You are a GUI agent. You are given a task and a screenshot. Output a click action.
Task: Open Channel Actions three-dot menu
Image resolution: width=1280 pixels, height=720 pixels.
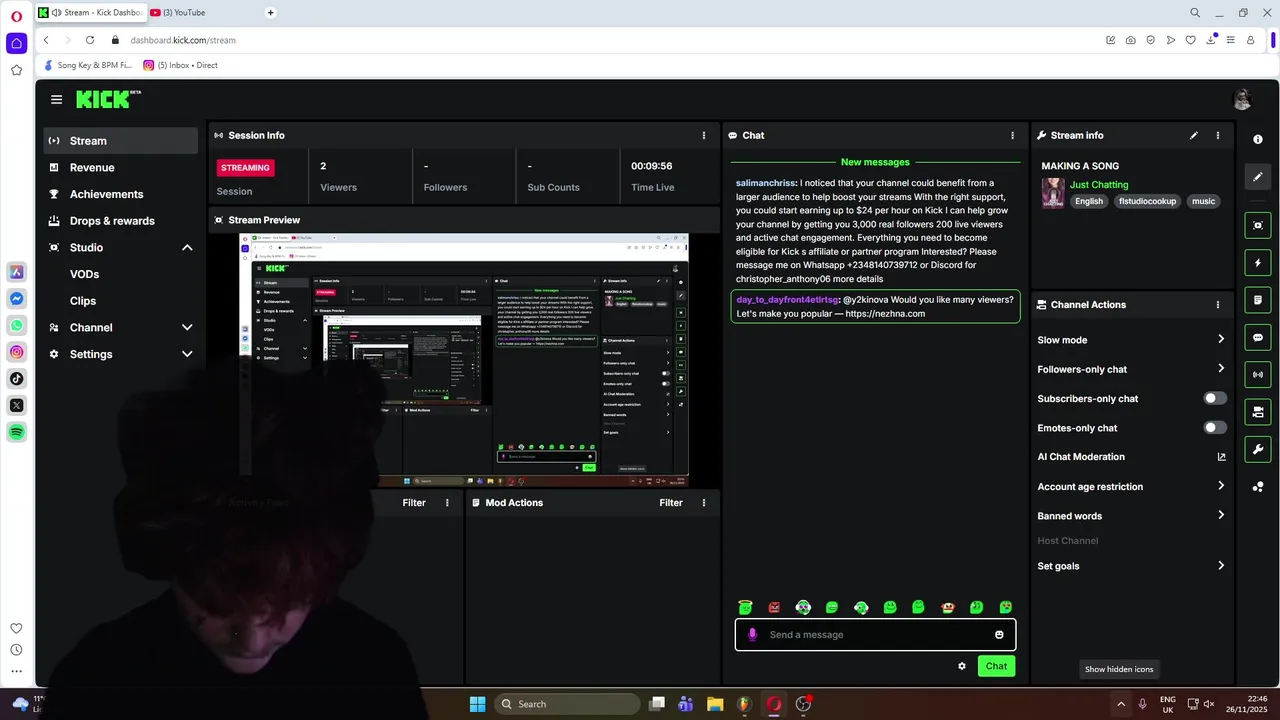(x=1217, y=305)
